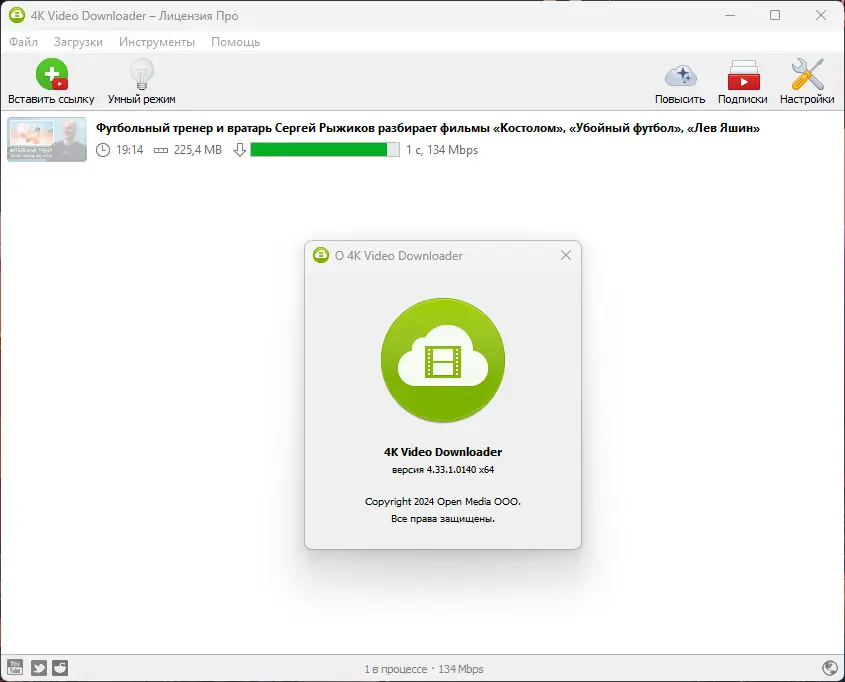This screenshot has width=845, height=682.
Task: Click the 4K Video Downloader logo in dialog
Action: point(442,360)
